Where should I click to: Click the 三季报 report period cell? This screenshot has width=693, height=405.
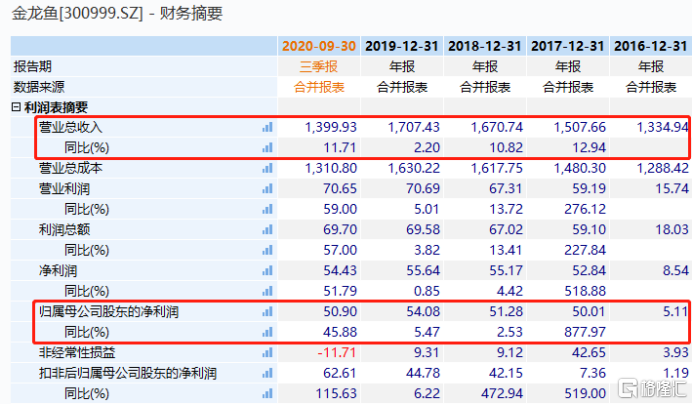[319, 67]
